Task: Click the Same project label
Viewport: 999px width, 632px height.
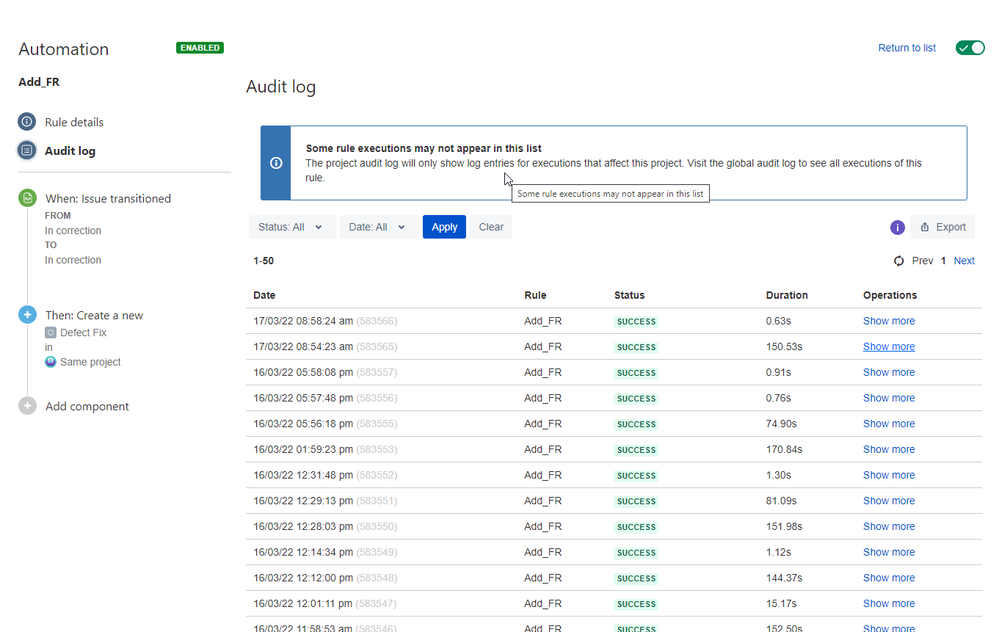Action: pyautogui.click(x=90, y=362)
